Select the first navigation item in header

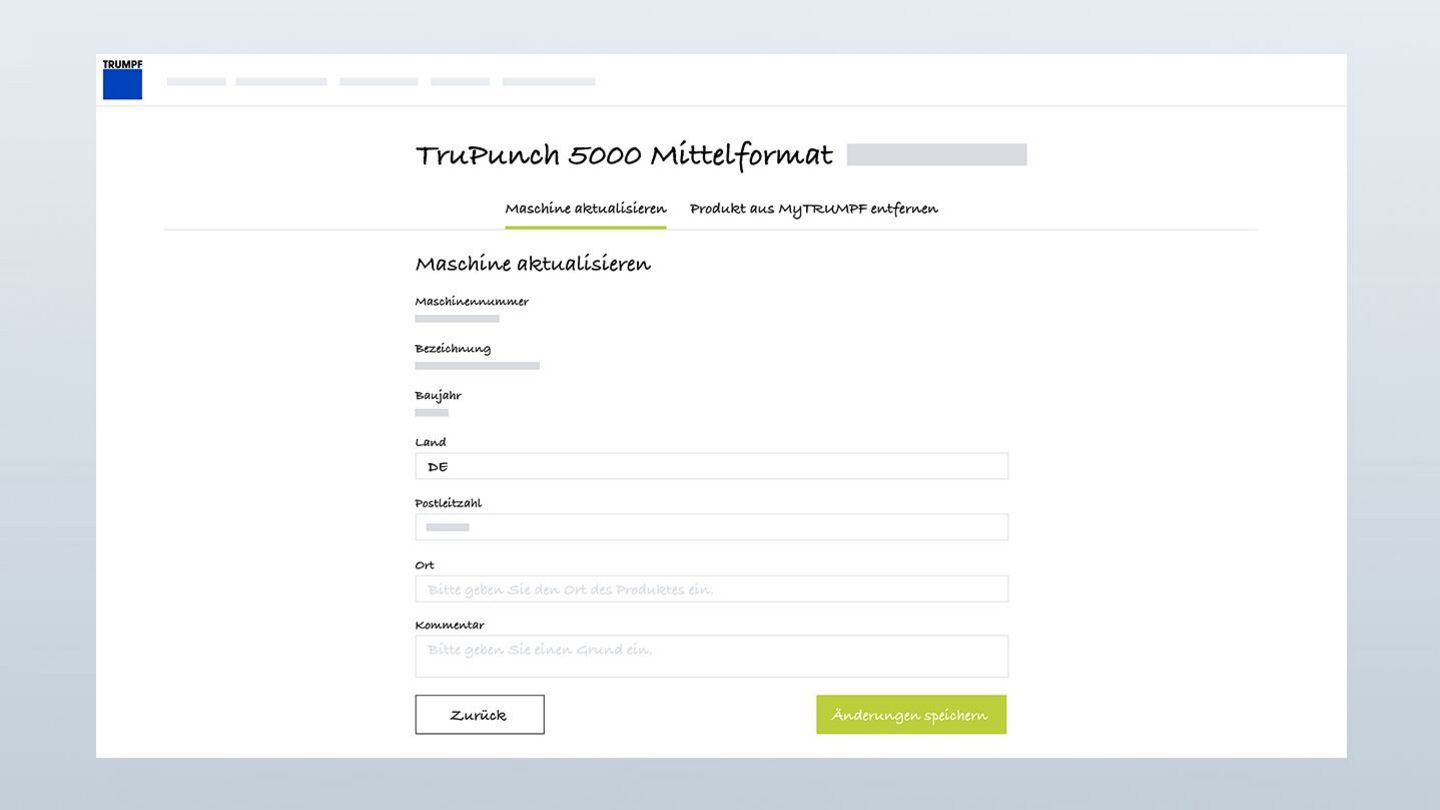coord(195,81)
